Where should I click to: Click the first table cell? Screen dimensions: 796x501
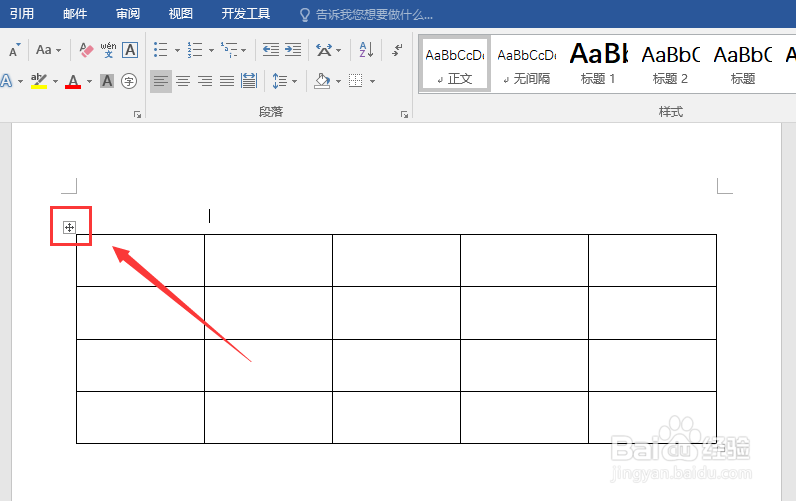point(141,260)
